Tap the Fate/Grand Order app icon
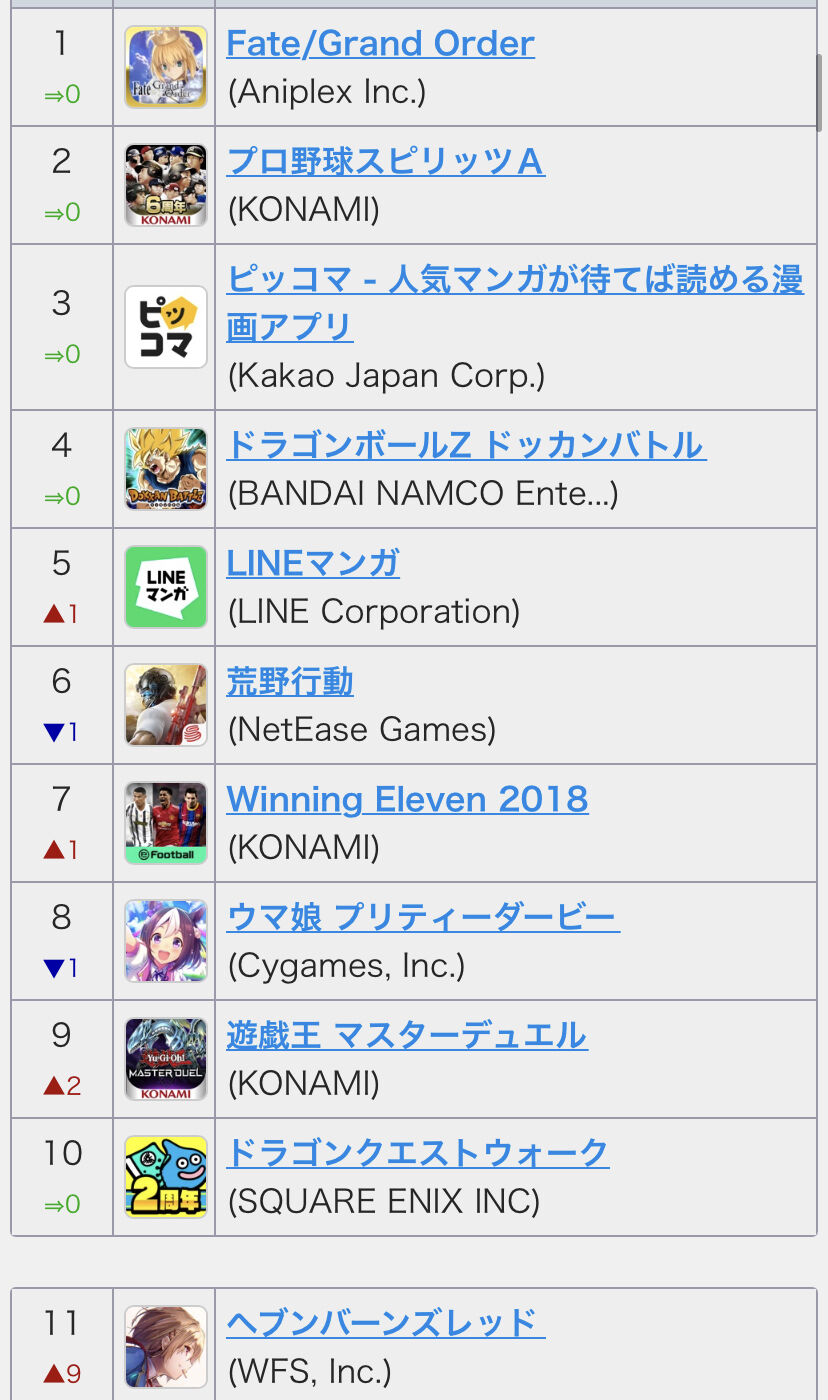Viewport: 828px width, 1400px height. coord(166,67)
